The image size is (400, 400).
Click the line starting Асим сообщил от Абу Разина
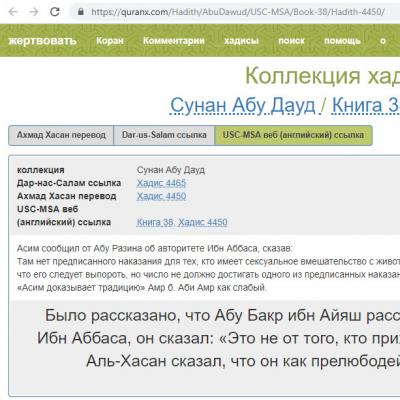(x=155, y=248)
